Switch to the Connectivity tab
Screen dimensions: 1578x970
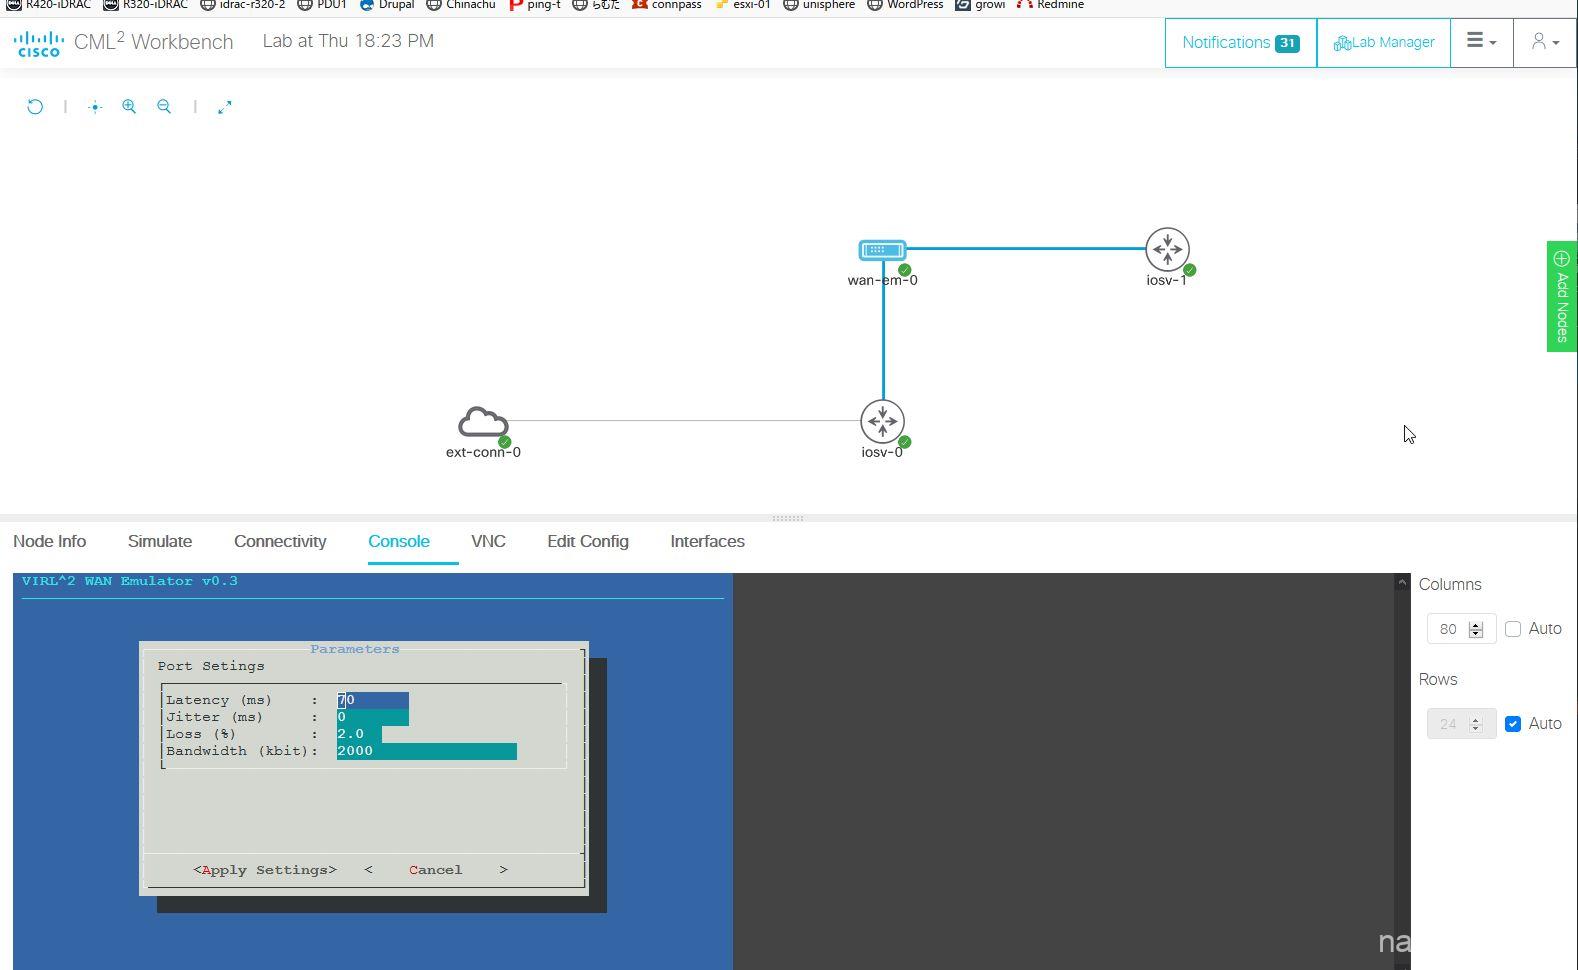click(280, 541)
